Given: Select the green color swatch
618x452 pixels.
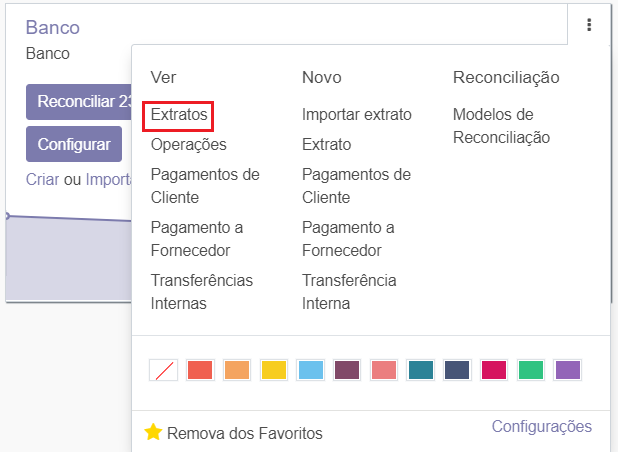Looking at the screenshot, I should coord(531,370).
